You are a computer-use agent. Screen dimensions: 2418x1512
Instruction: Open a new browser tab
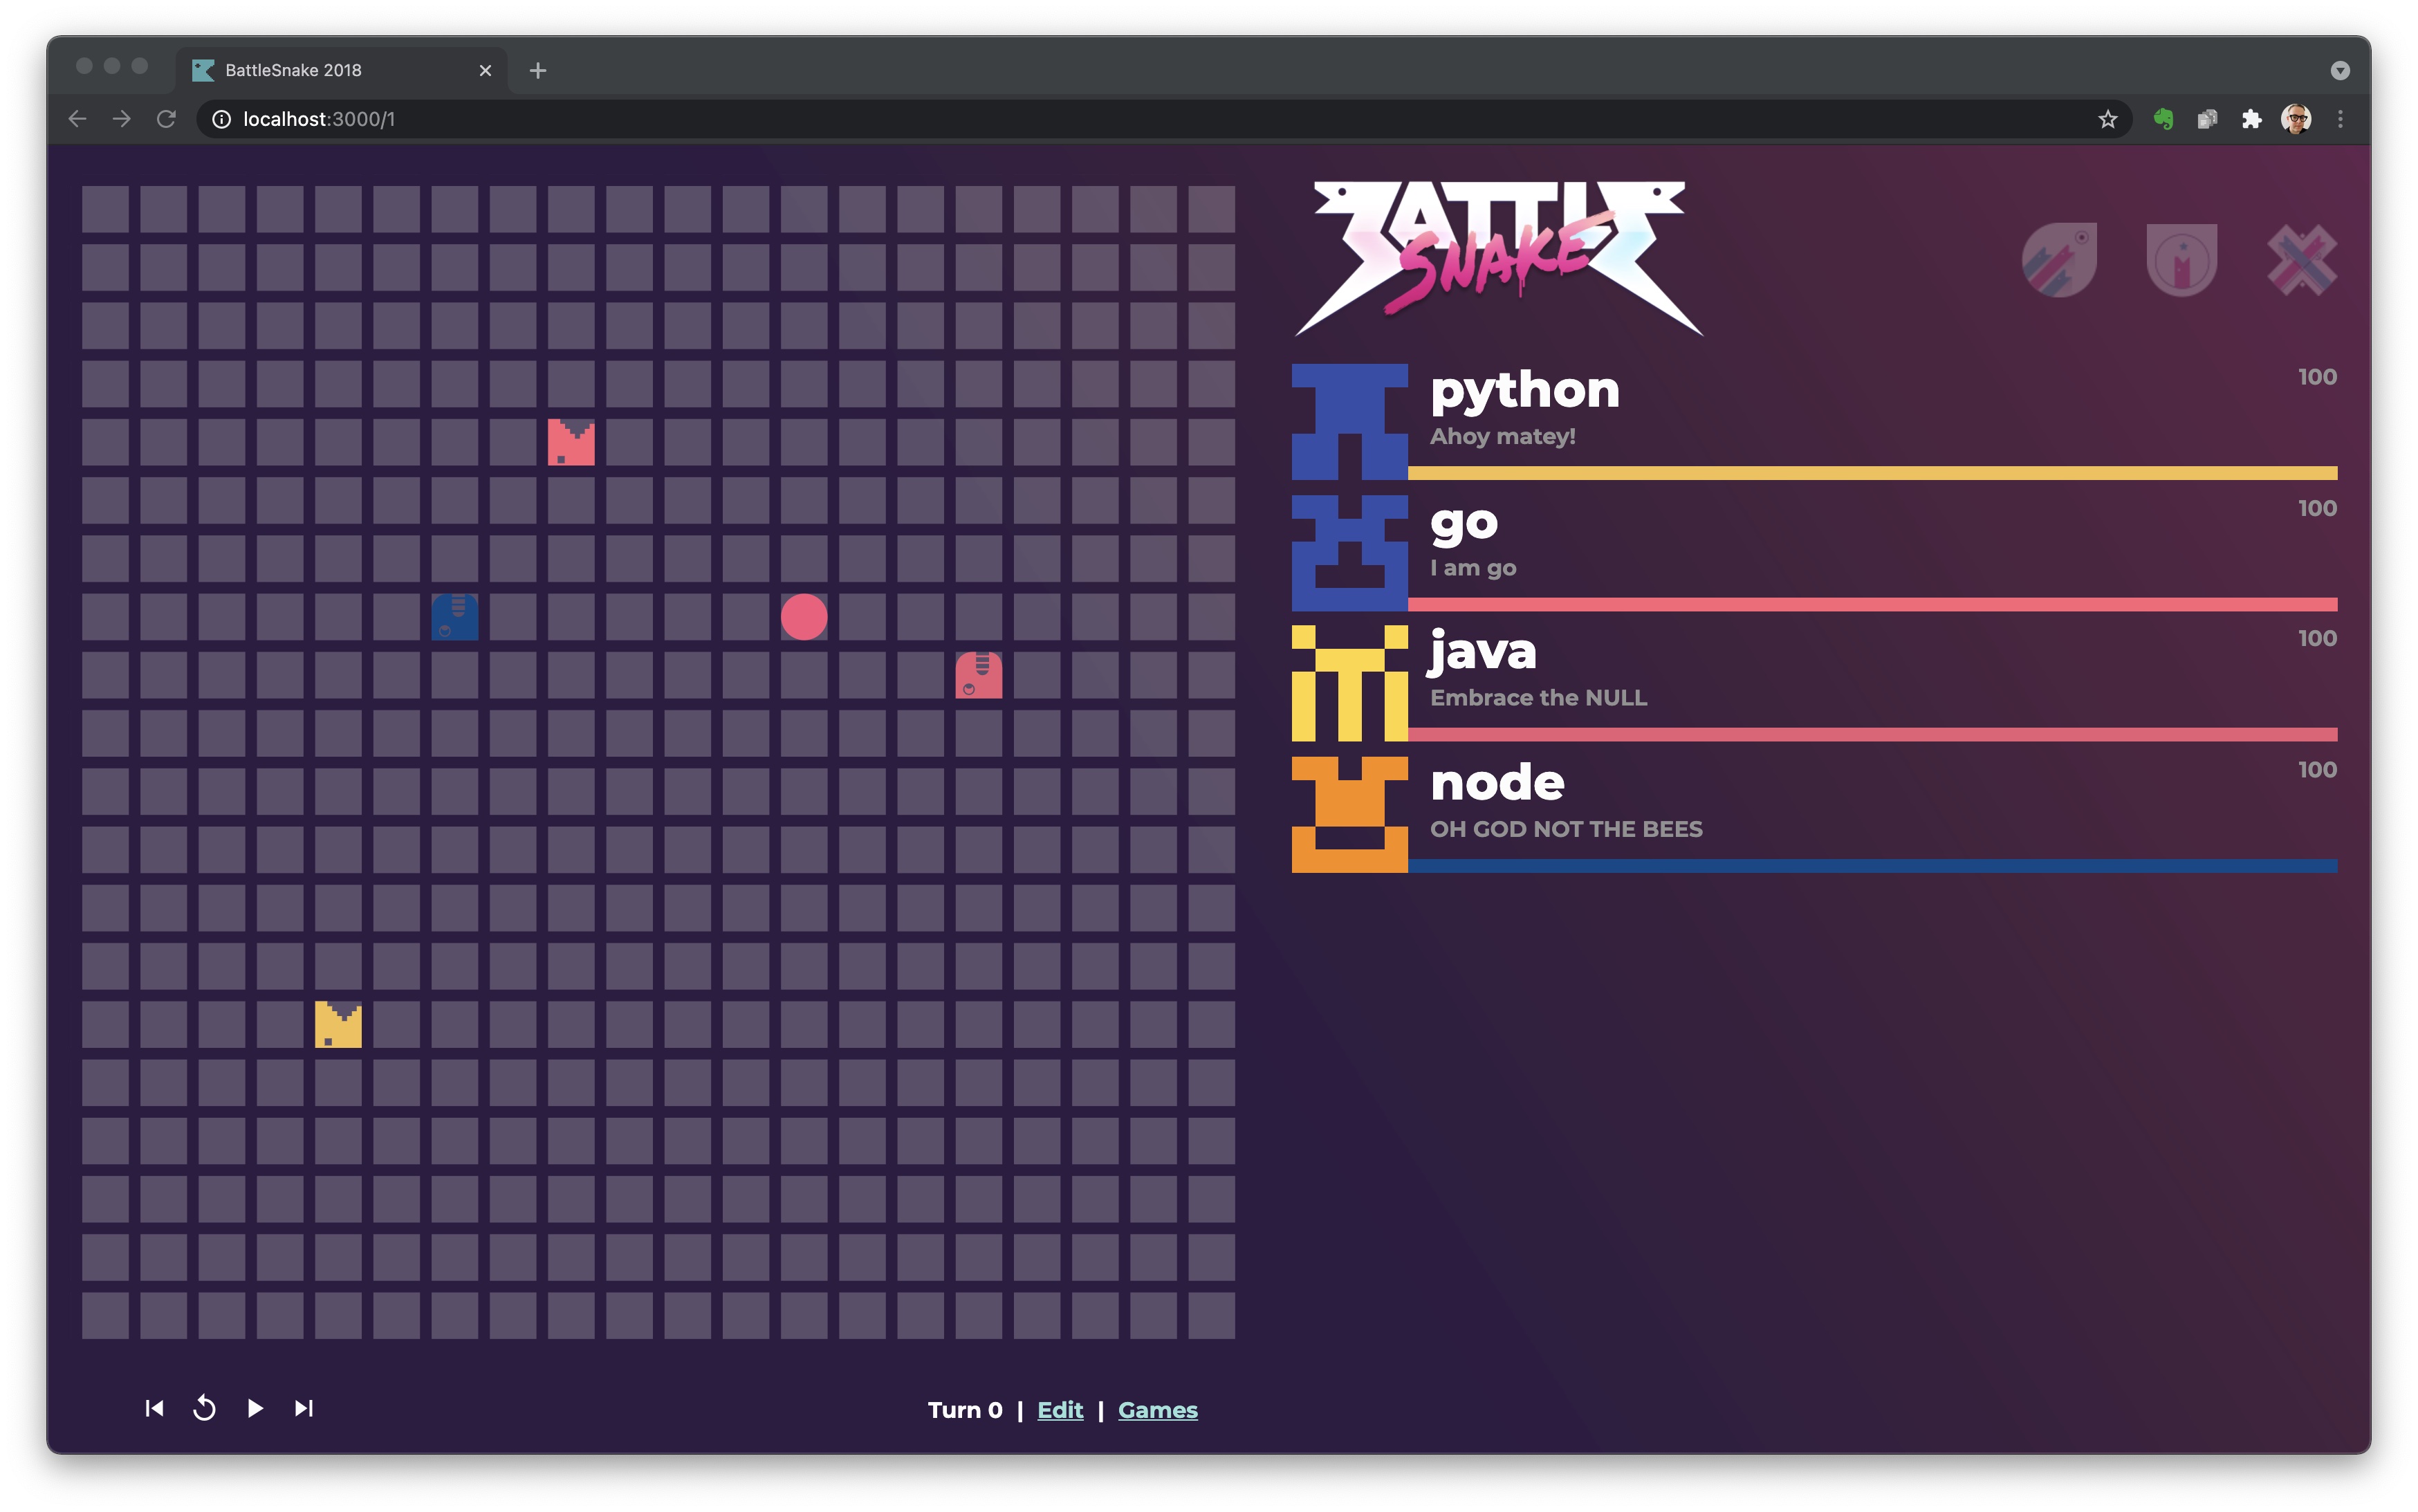pos(538,71)
